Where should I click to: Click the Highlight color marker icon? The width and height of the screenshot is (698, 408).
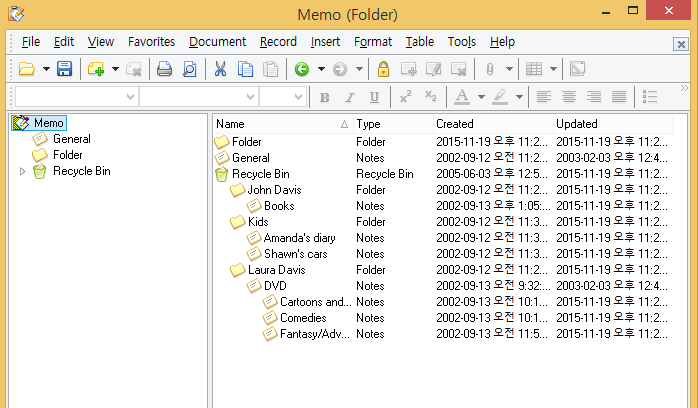pos(500,97)
